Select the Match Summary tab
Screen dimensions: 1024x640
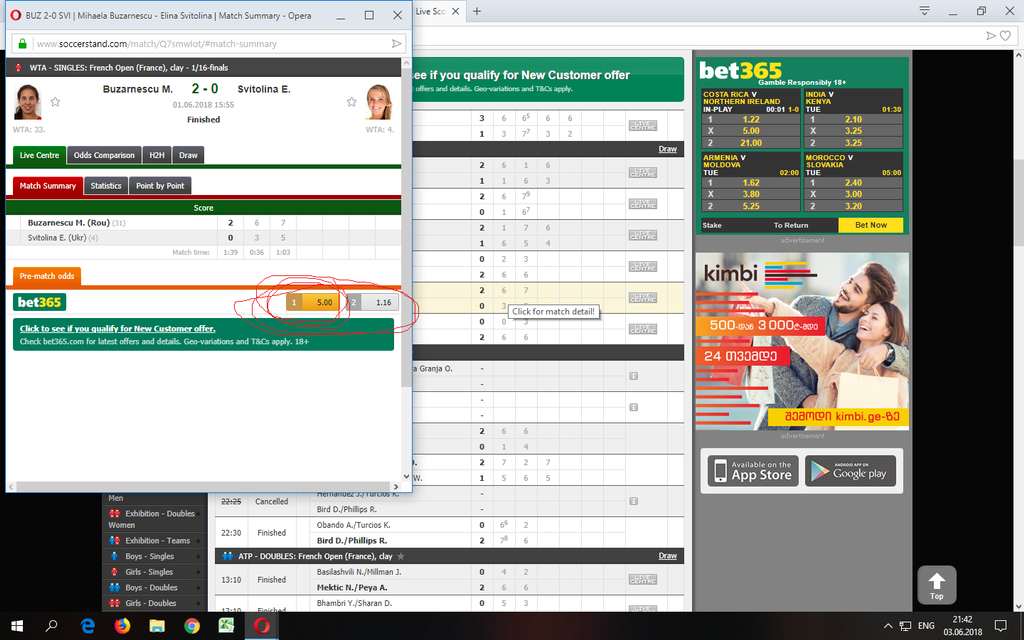click(x=48, y=186)
